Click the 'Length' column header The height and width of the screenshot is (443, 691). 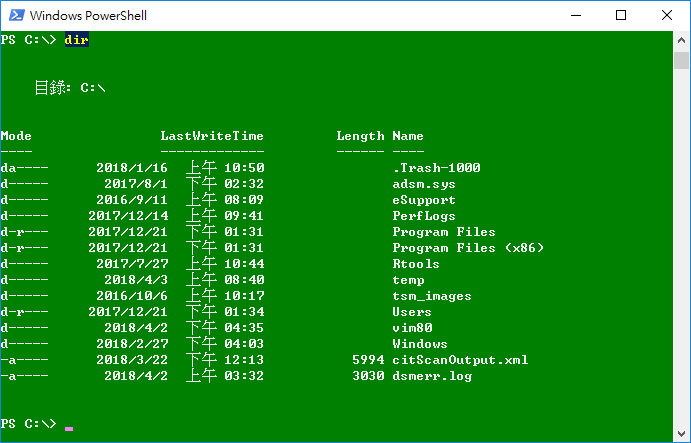360,136
